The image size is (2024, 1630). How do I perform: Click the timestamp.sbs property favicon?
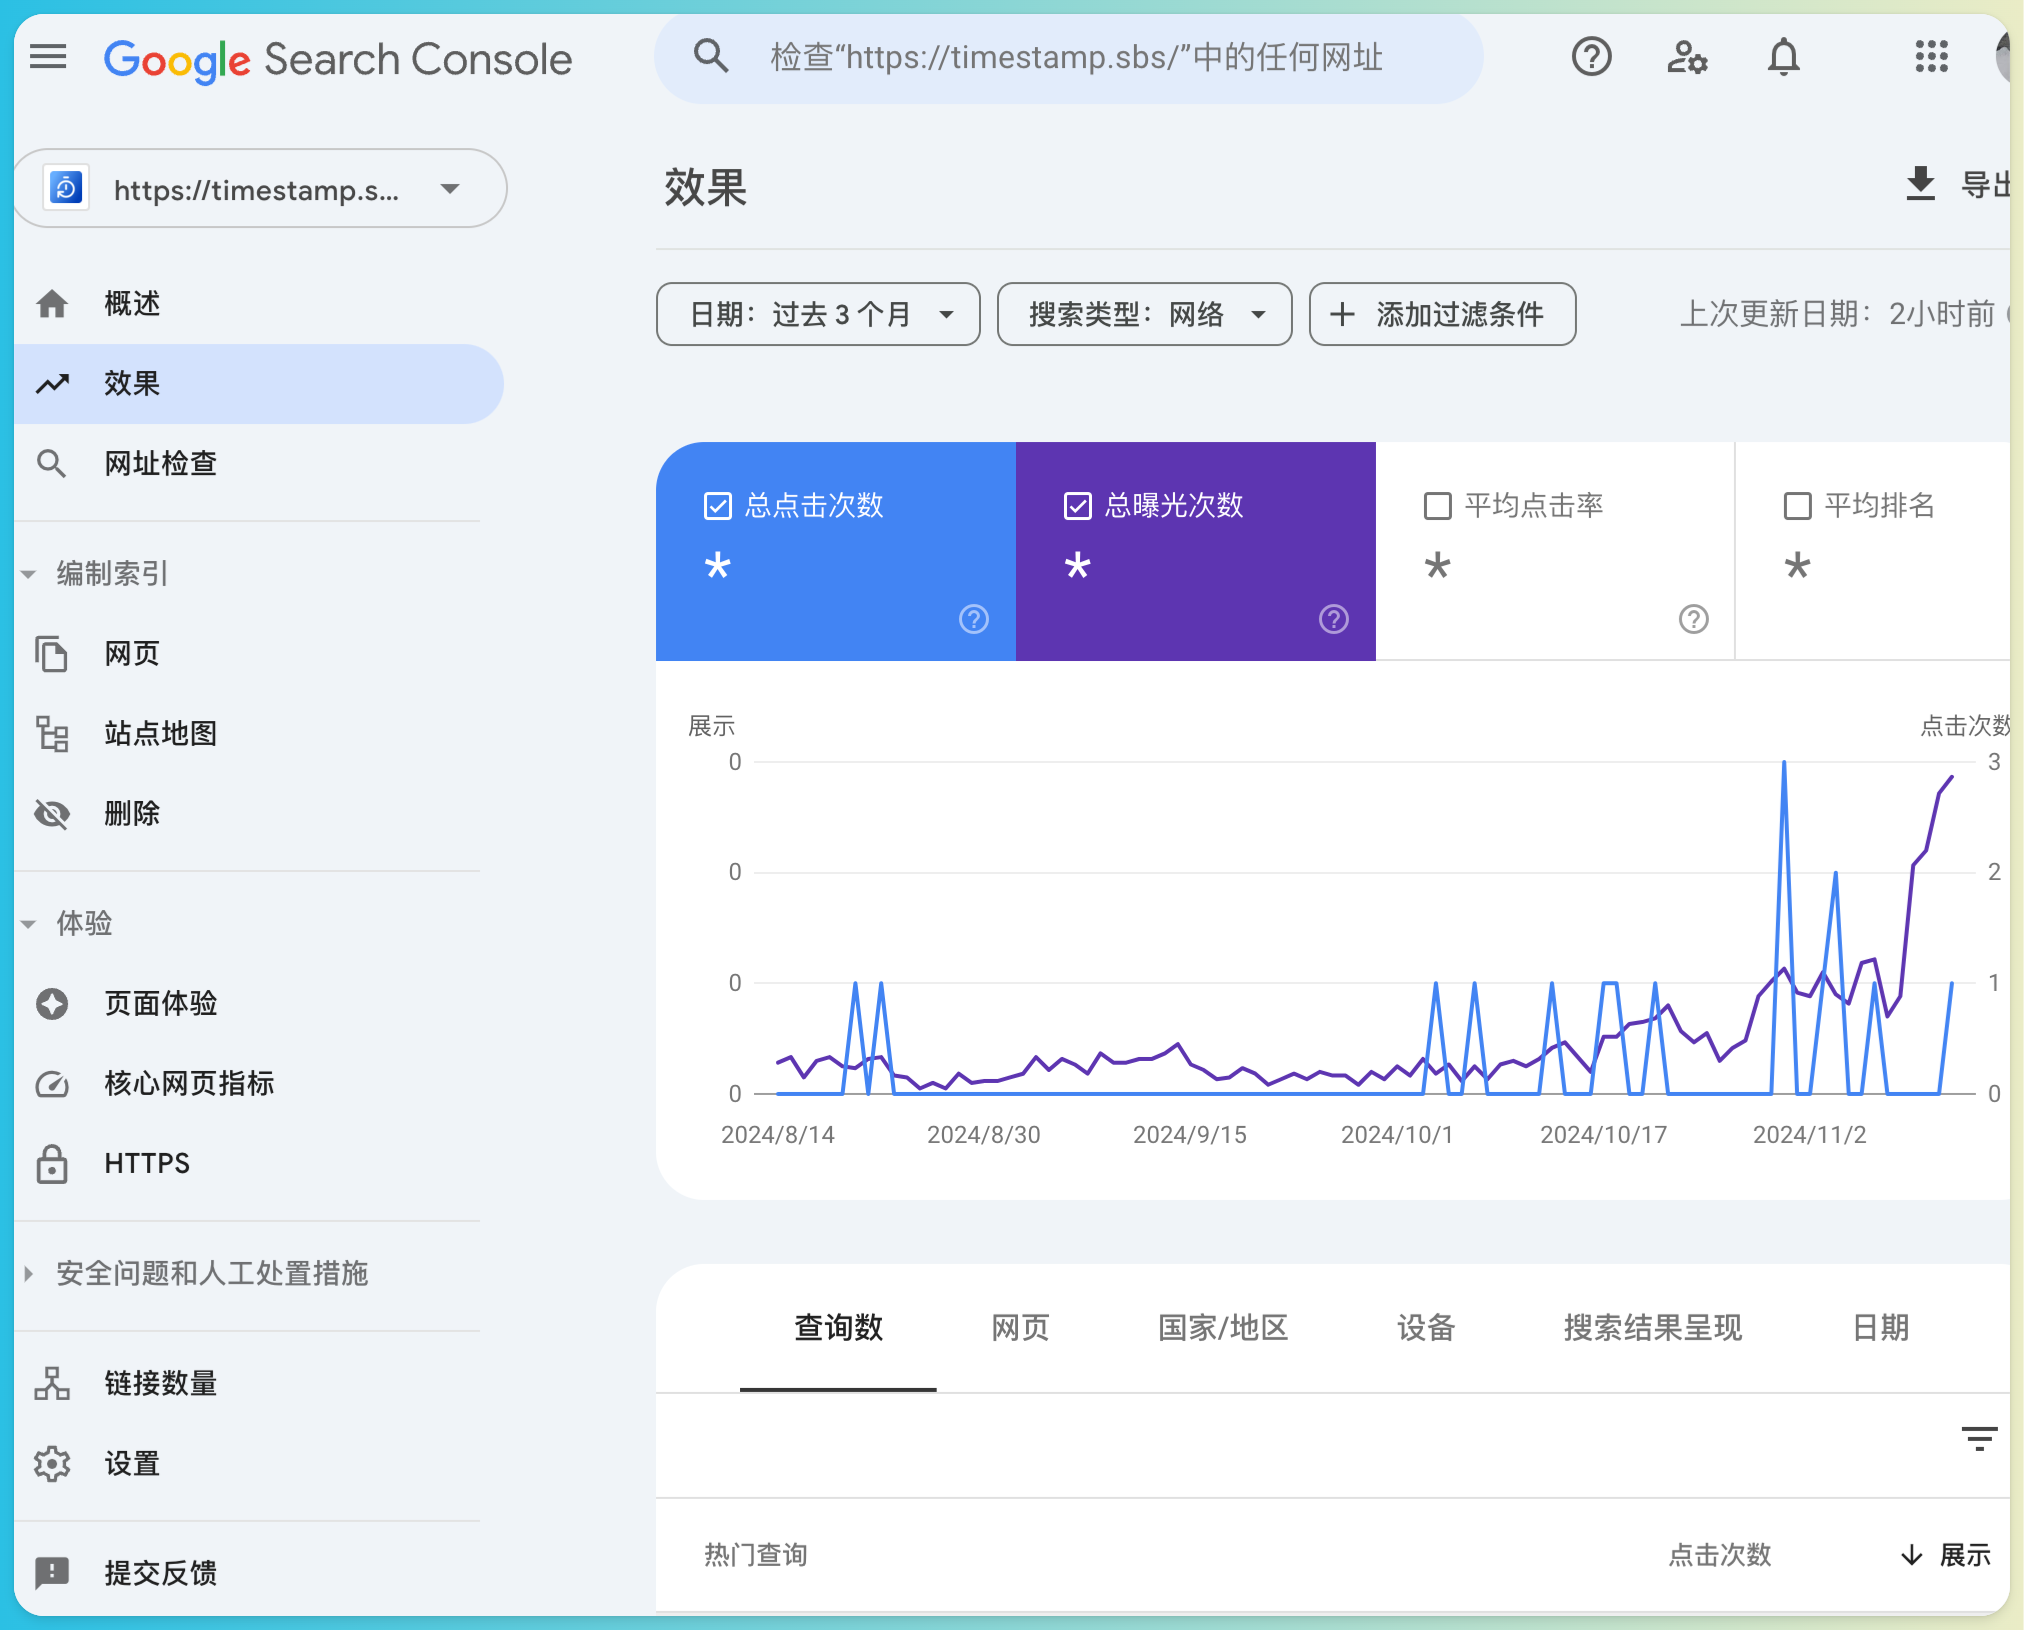tap(67, 188)
